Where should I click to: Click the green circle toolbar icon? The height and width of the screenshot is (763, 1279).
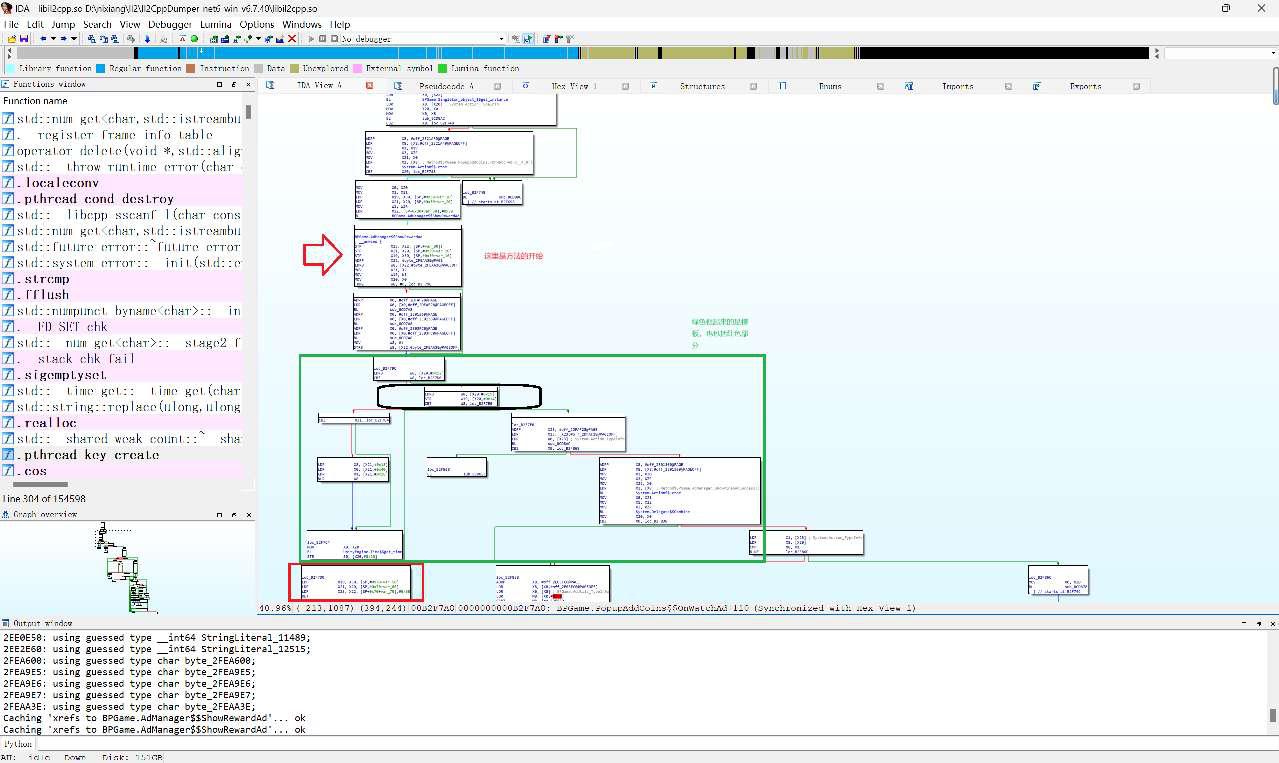(194, 39)
